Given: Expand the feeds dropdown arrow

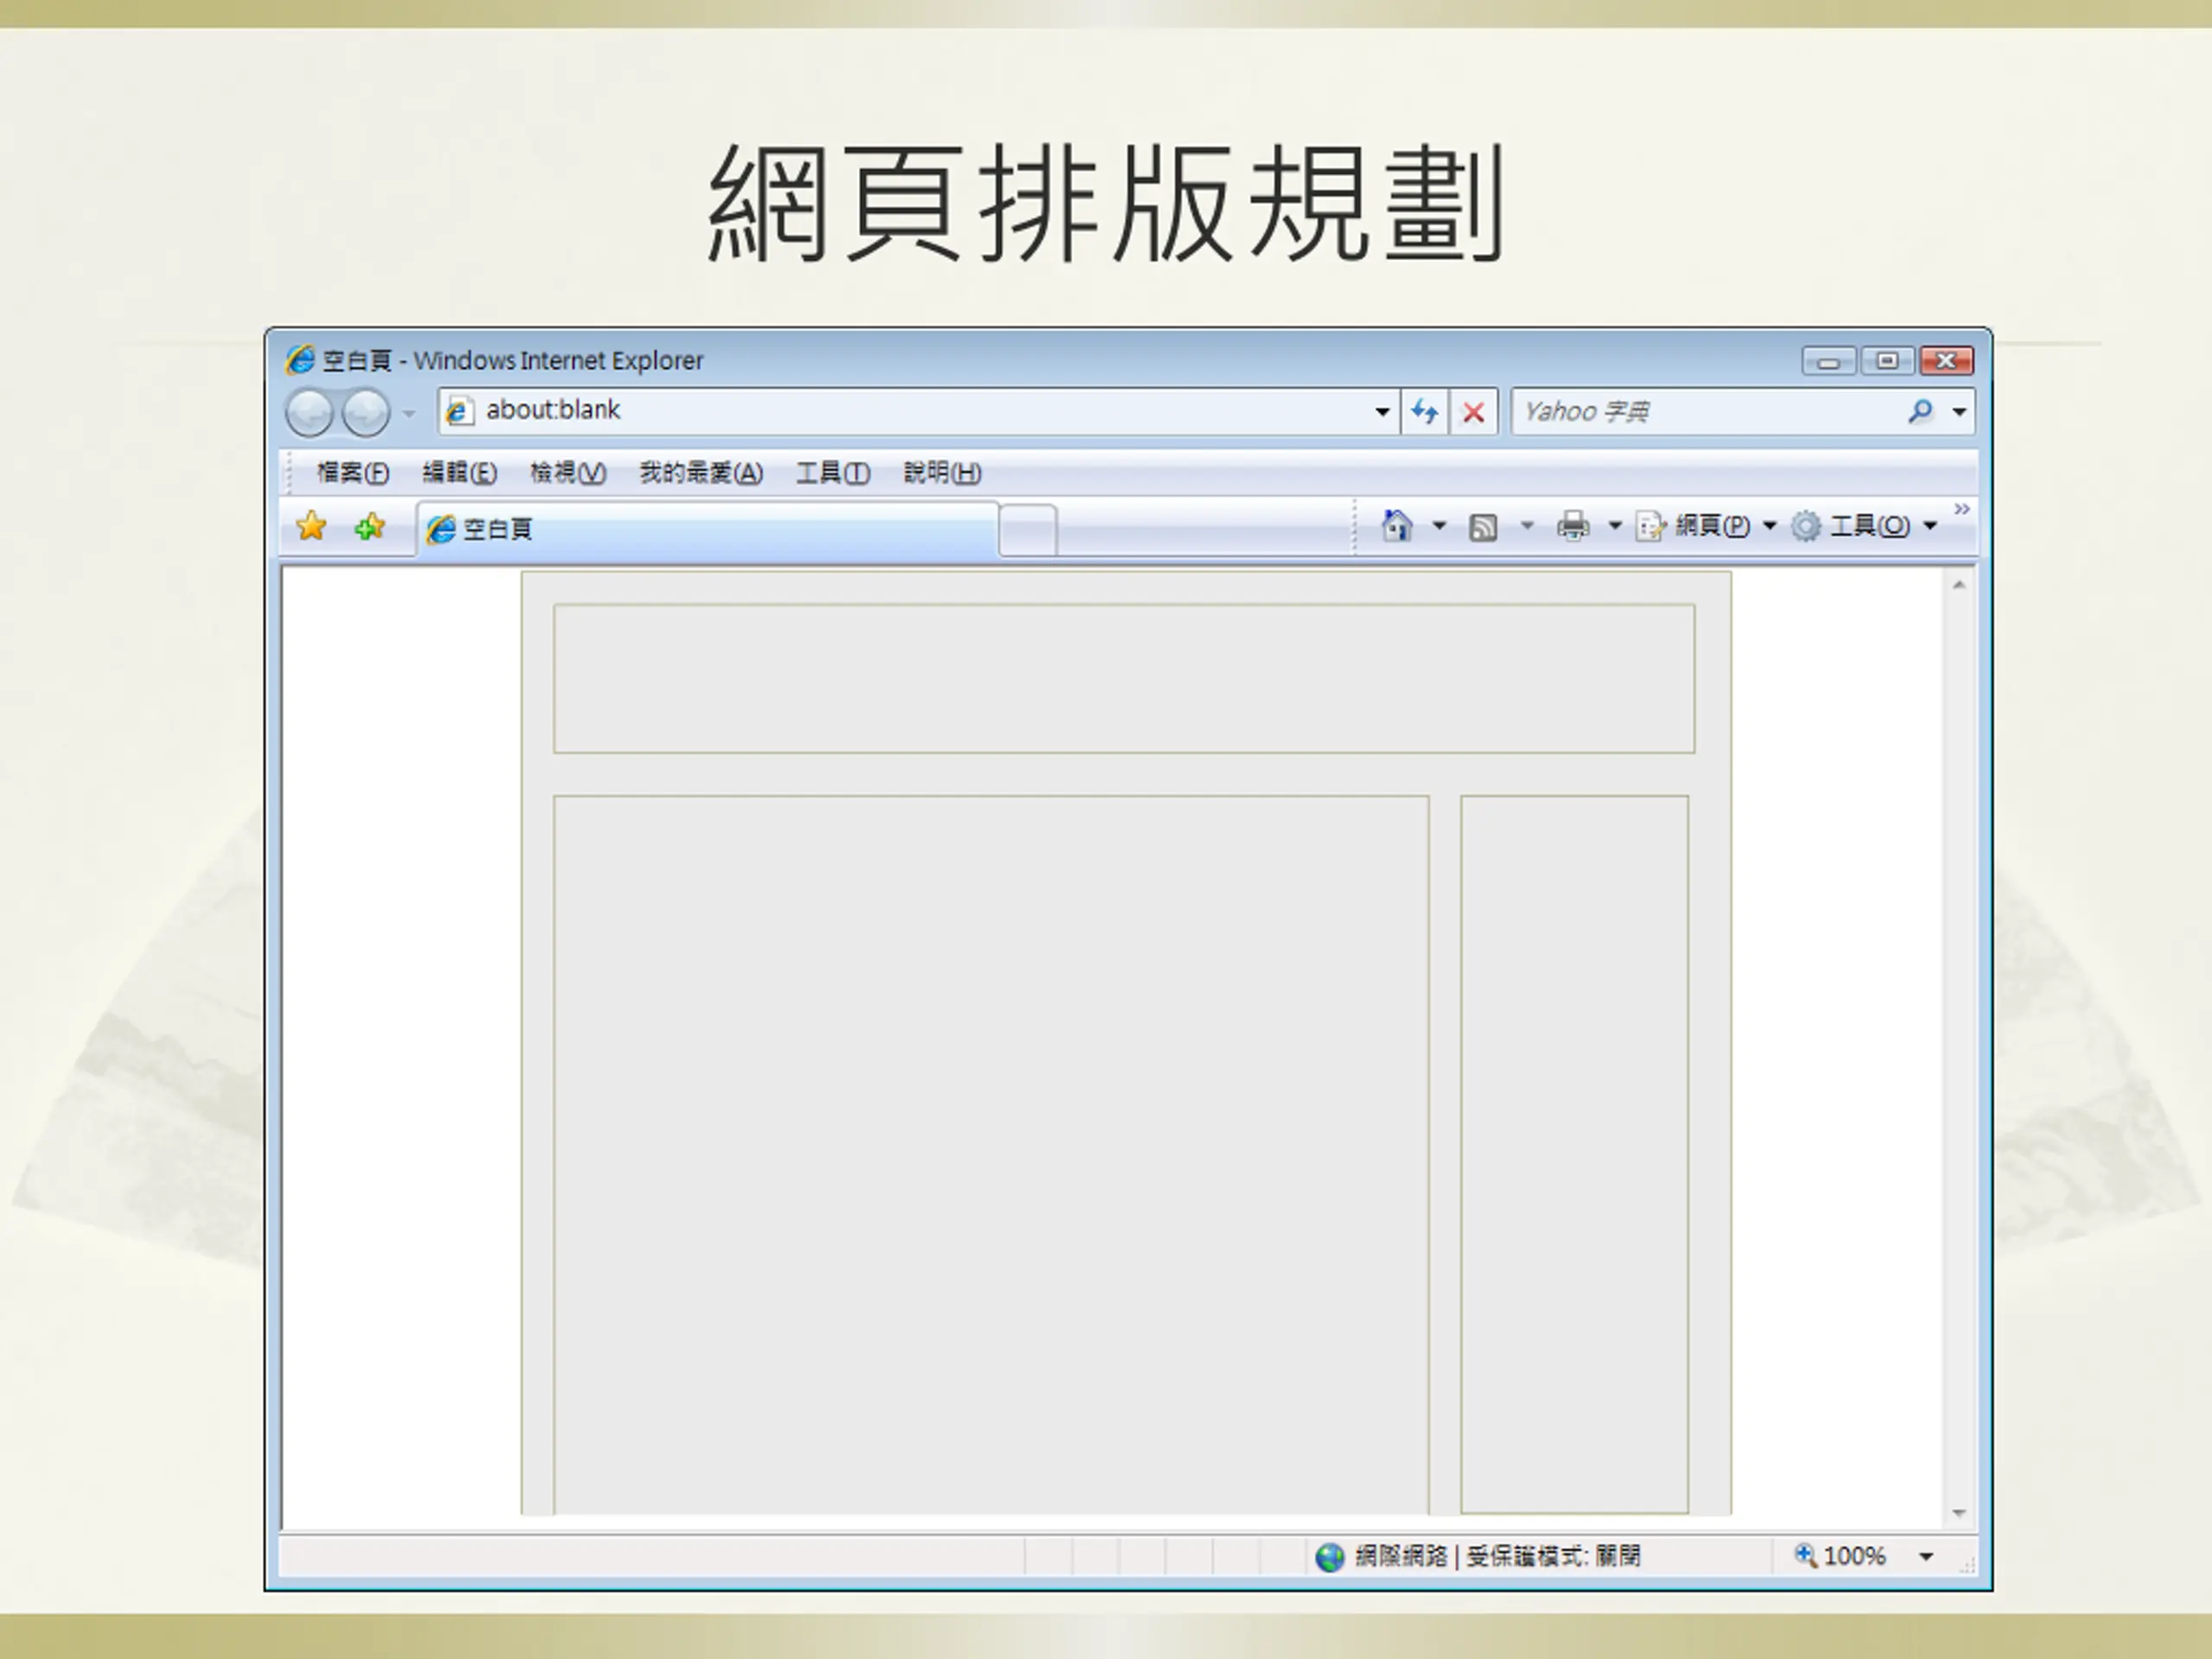Looking at the screenshot, I should (1527, 525).
